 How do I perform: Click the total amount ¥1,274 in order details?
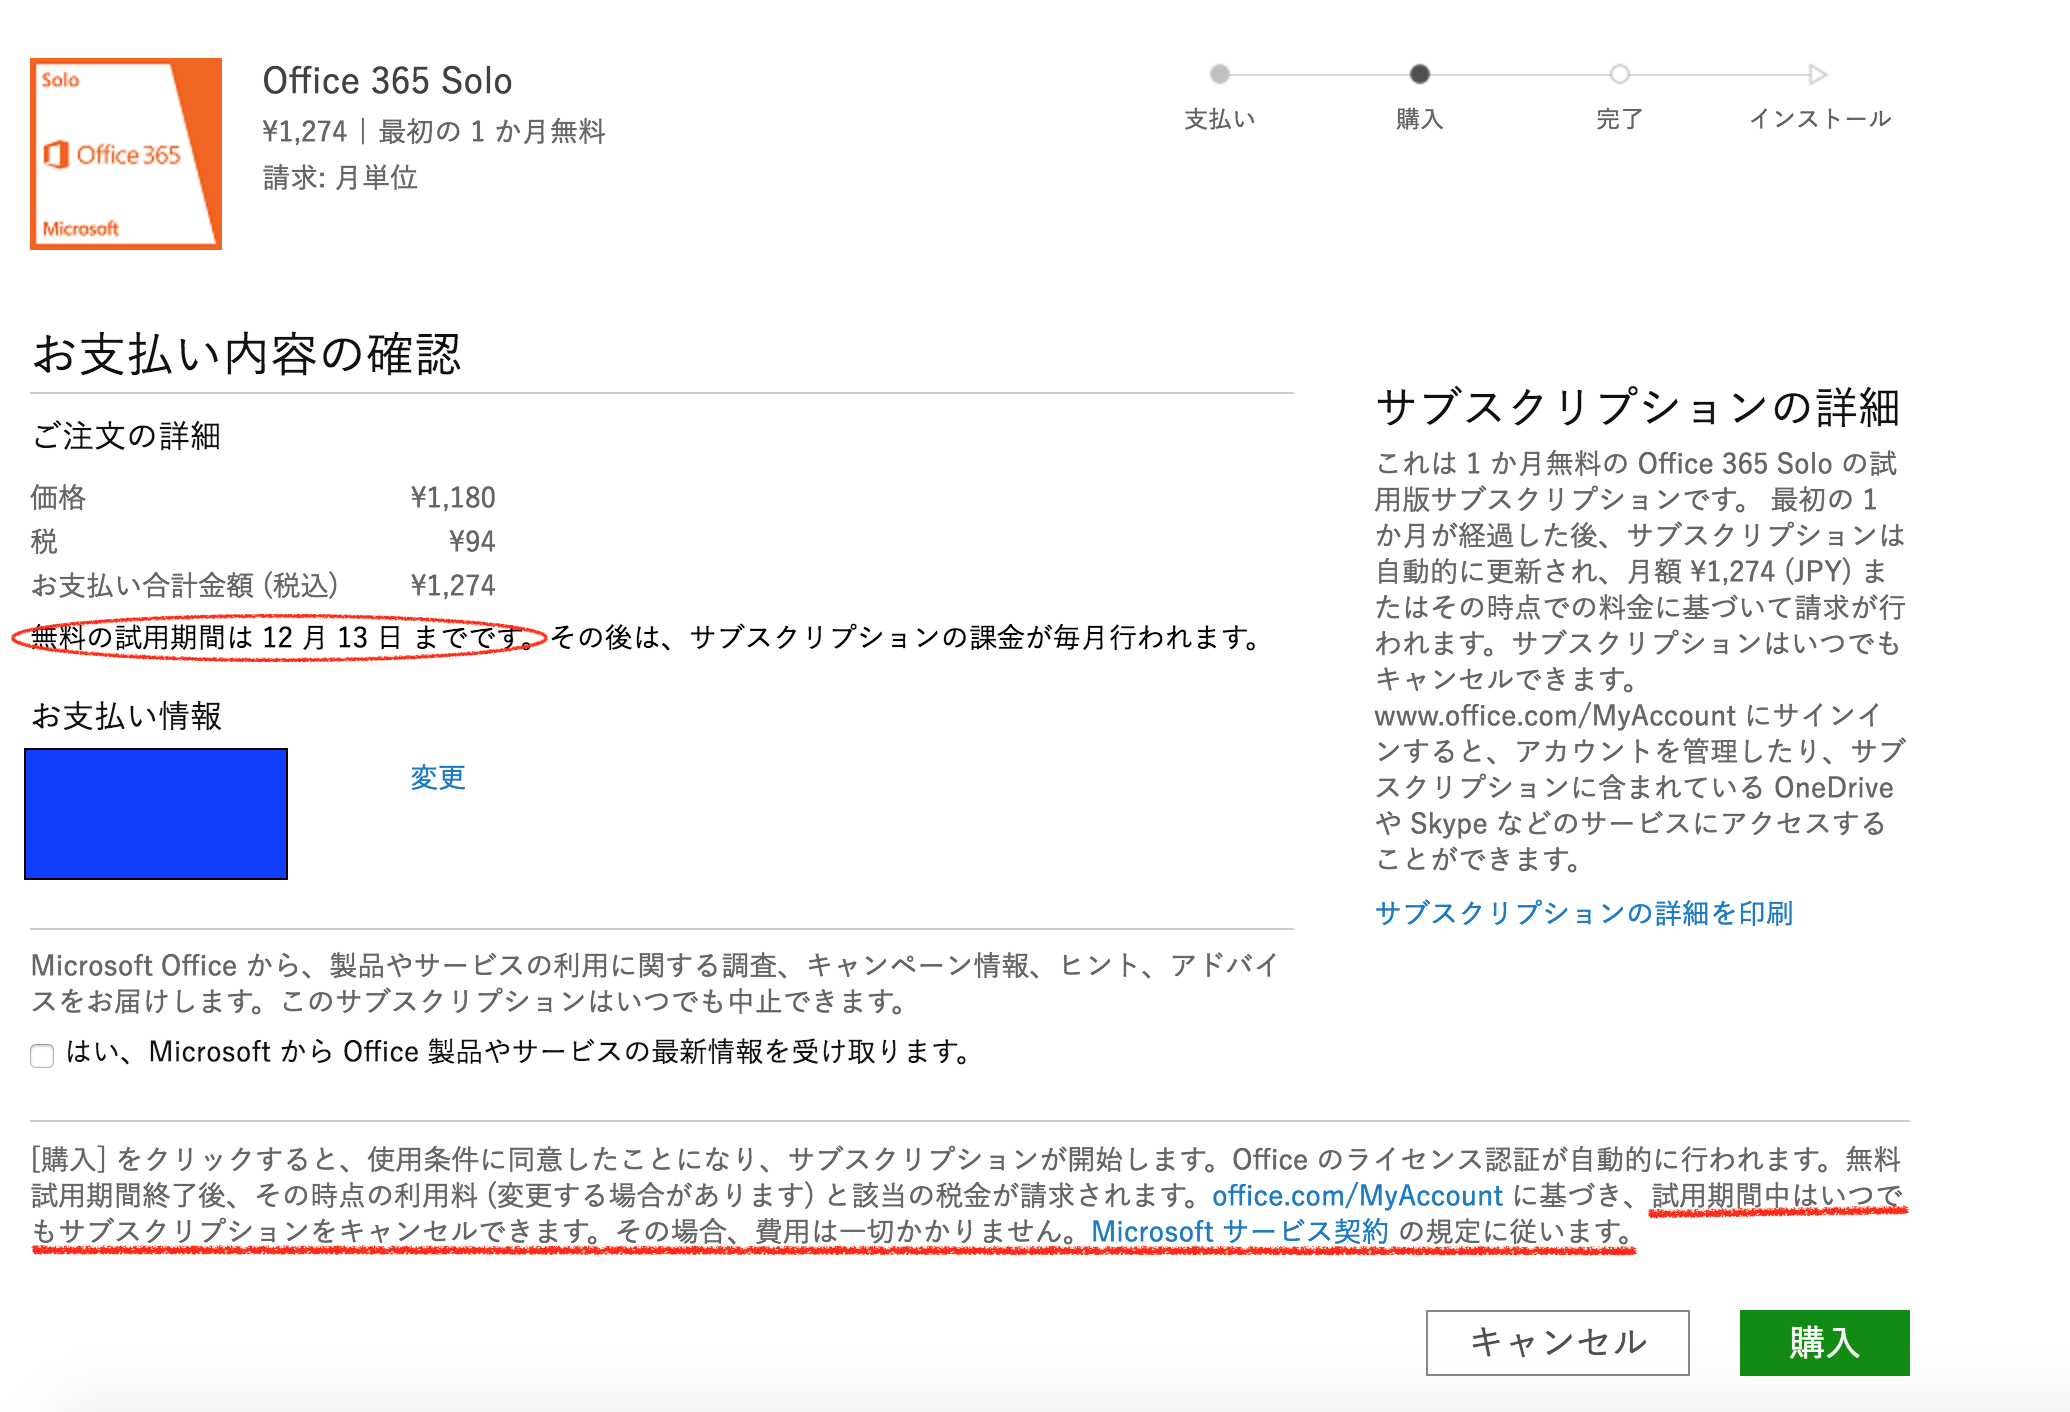coord(453,585)
